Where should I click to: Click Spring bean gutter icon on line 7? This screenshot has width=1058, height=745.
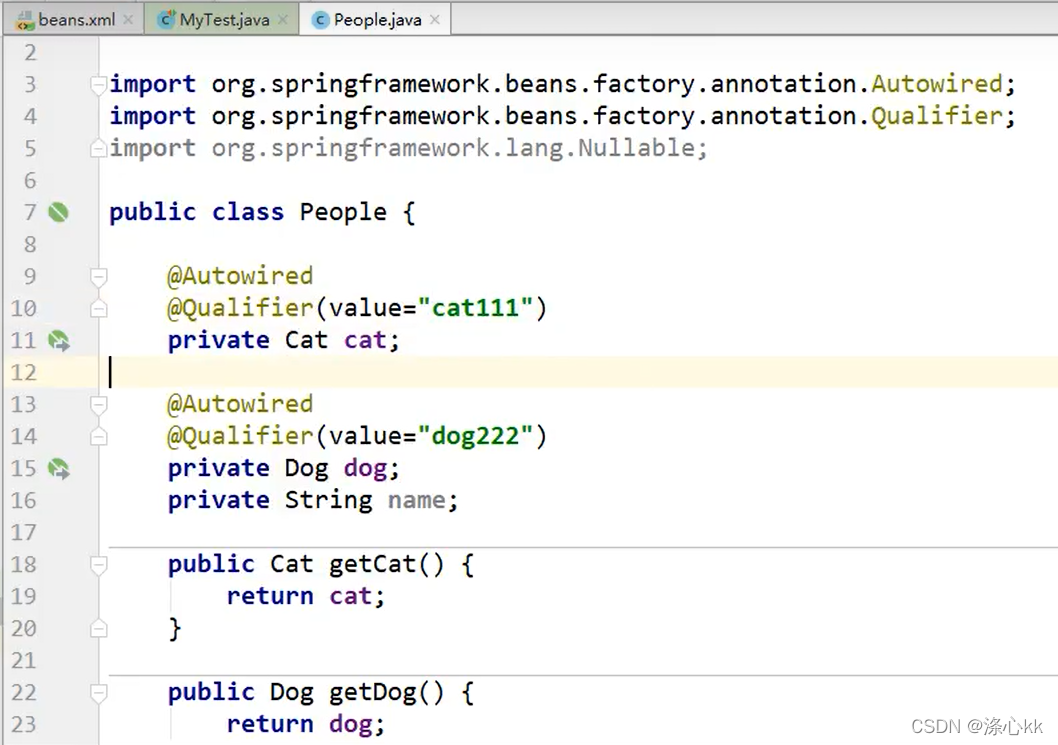(x=59, y=212)
